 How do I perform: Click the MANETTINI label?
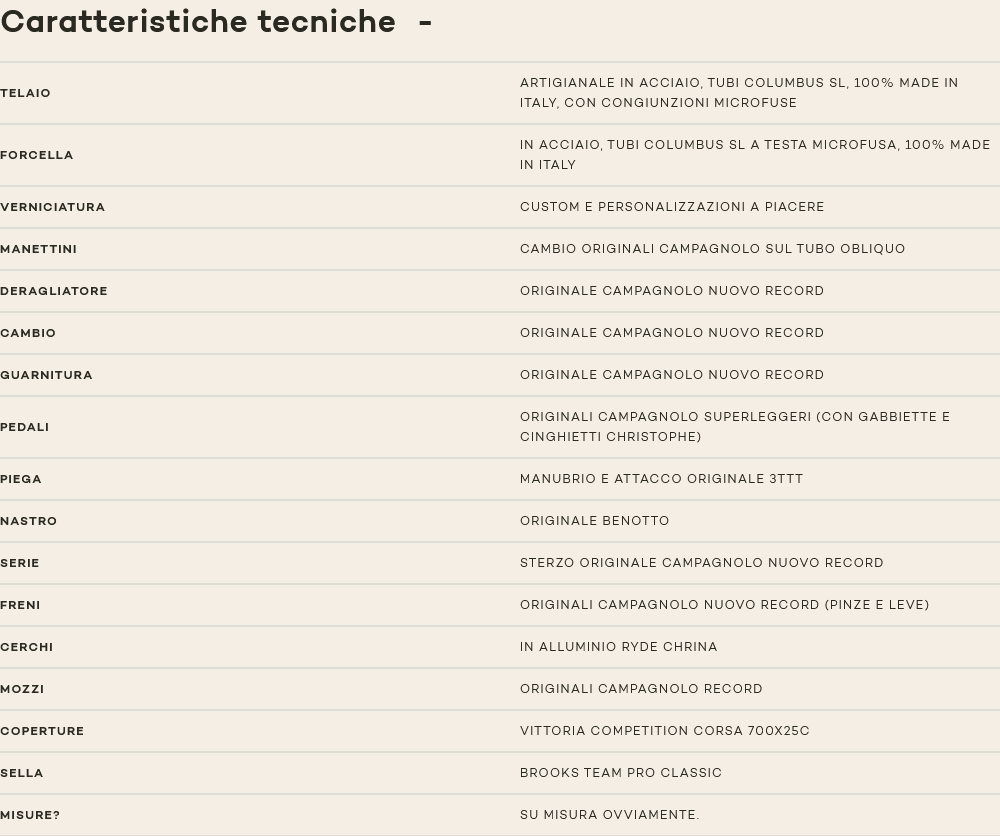[39, 249]
